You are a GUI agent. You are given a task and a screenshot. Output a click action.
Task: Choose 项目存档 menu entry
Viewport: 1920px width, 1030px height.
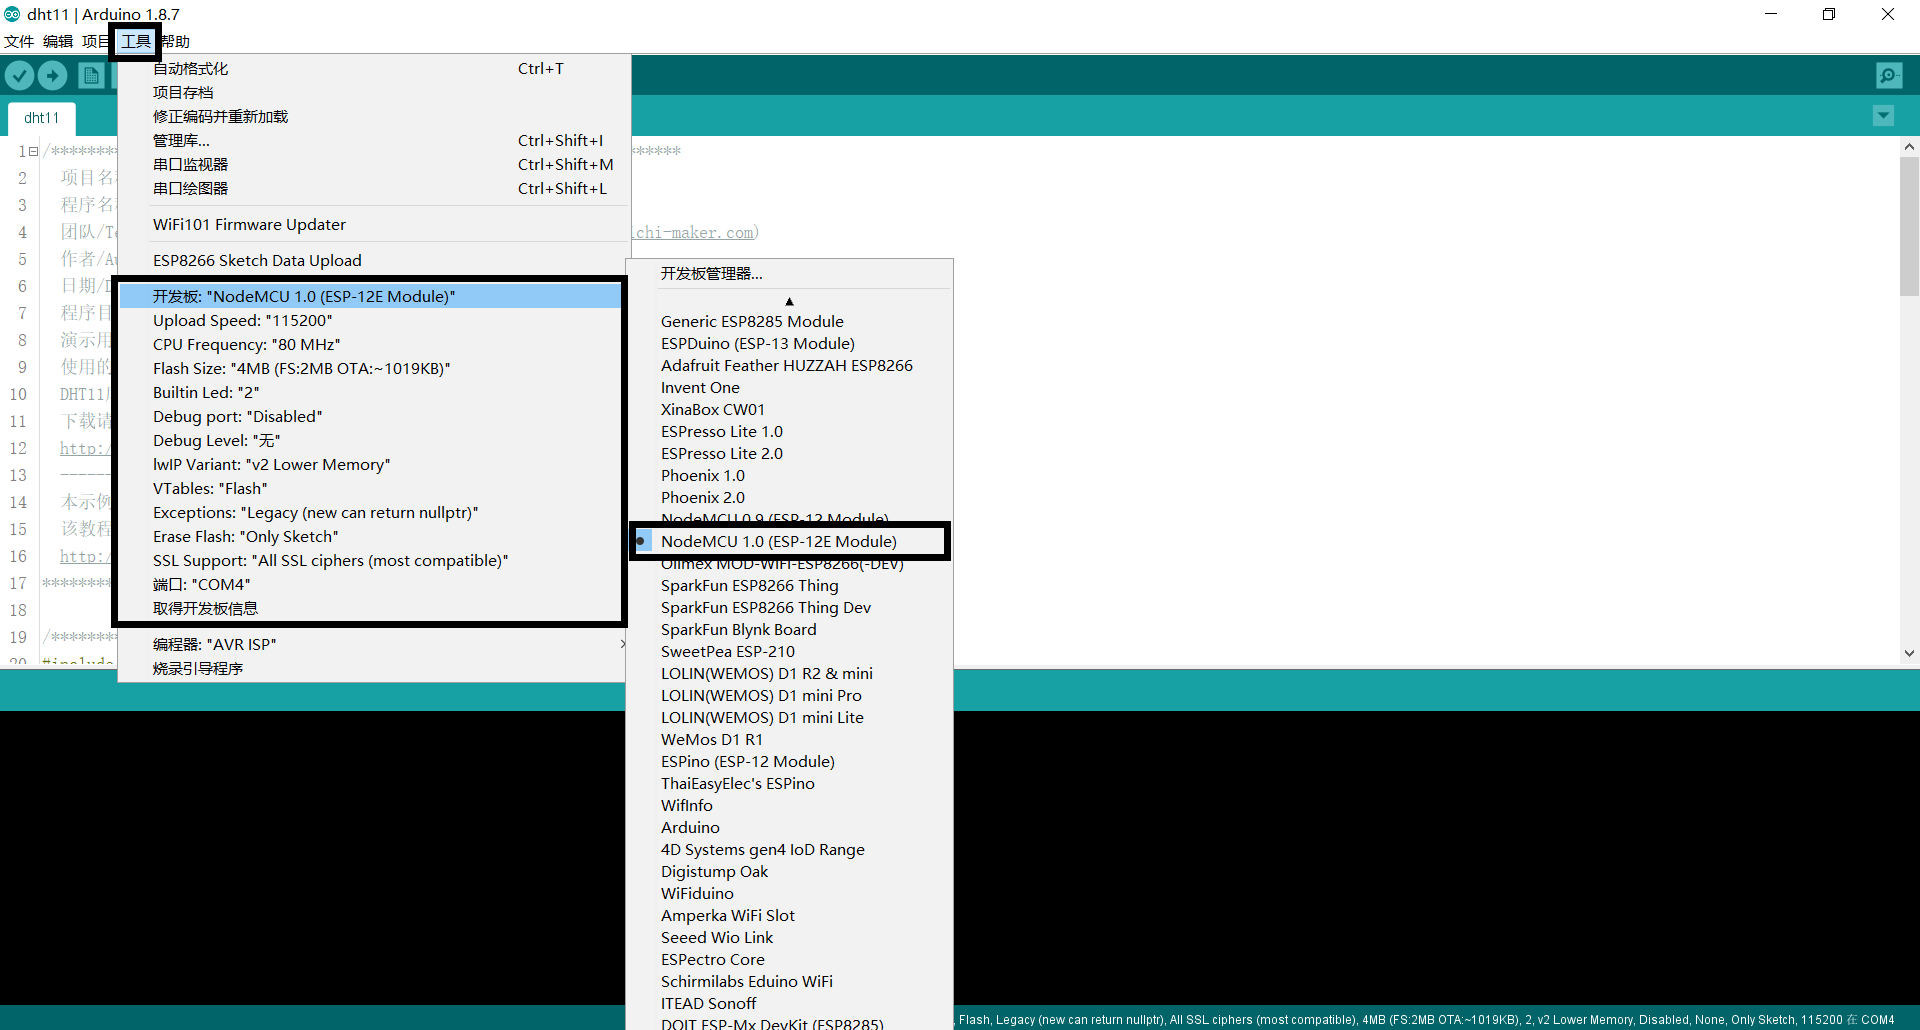(x=372, y=93)
